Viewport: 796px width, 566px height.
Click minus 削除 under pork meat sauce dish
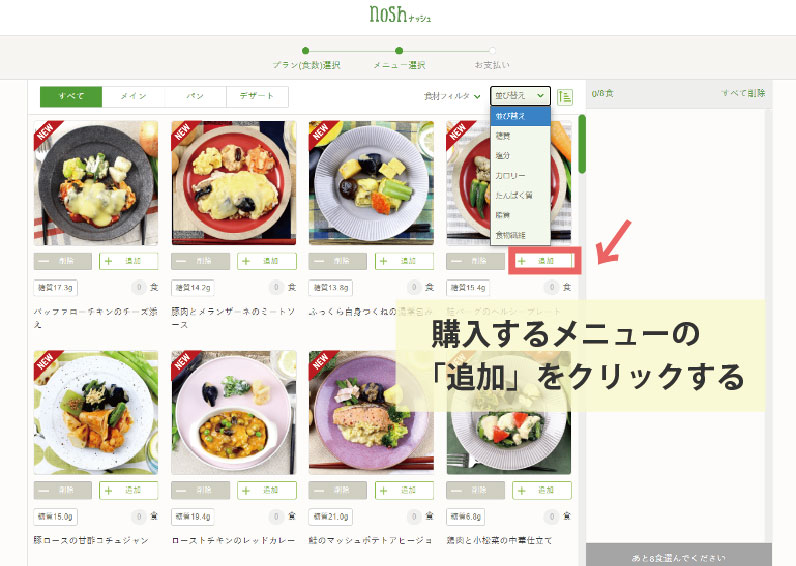pos(200,261)
